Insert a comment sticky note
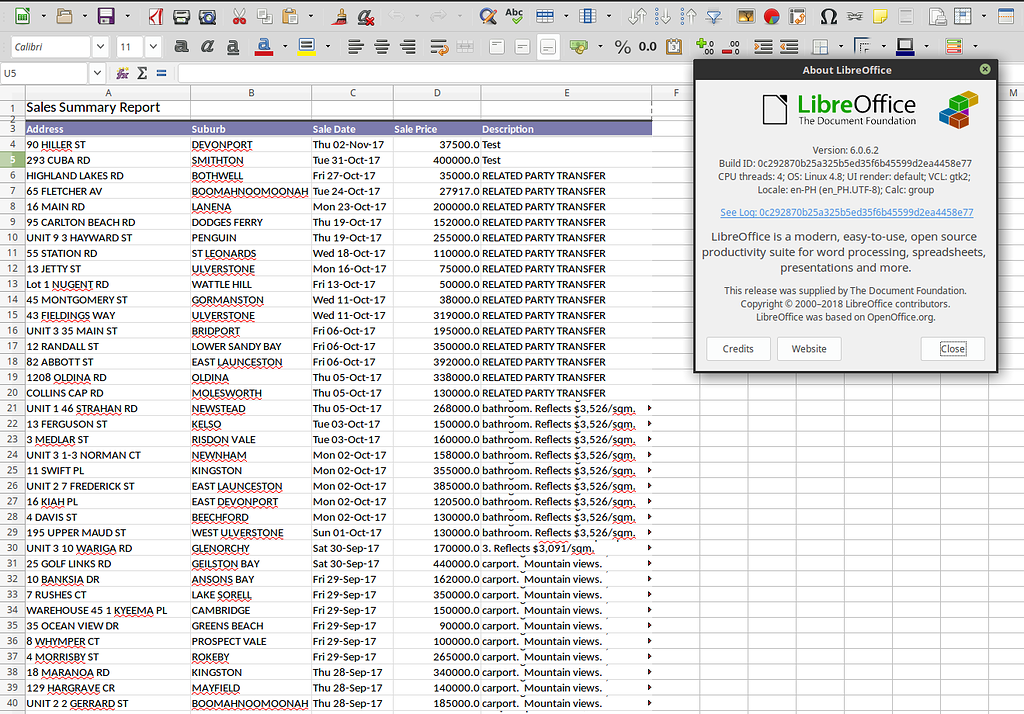This screenshot has width=1024, height=714. coord(880,16)
